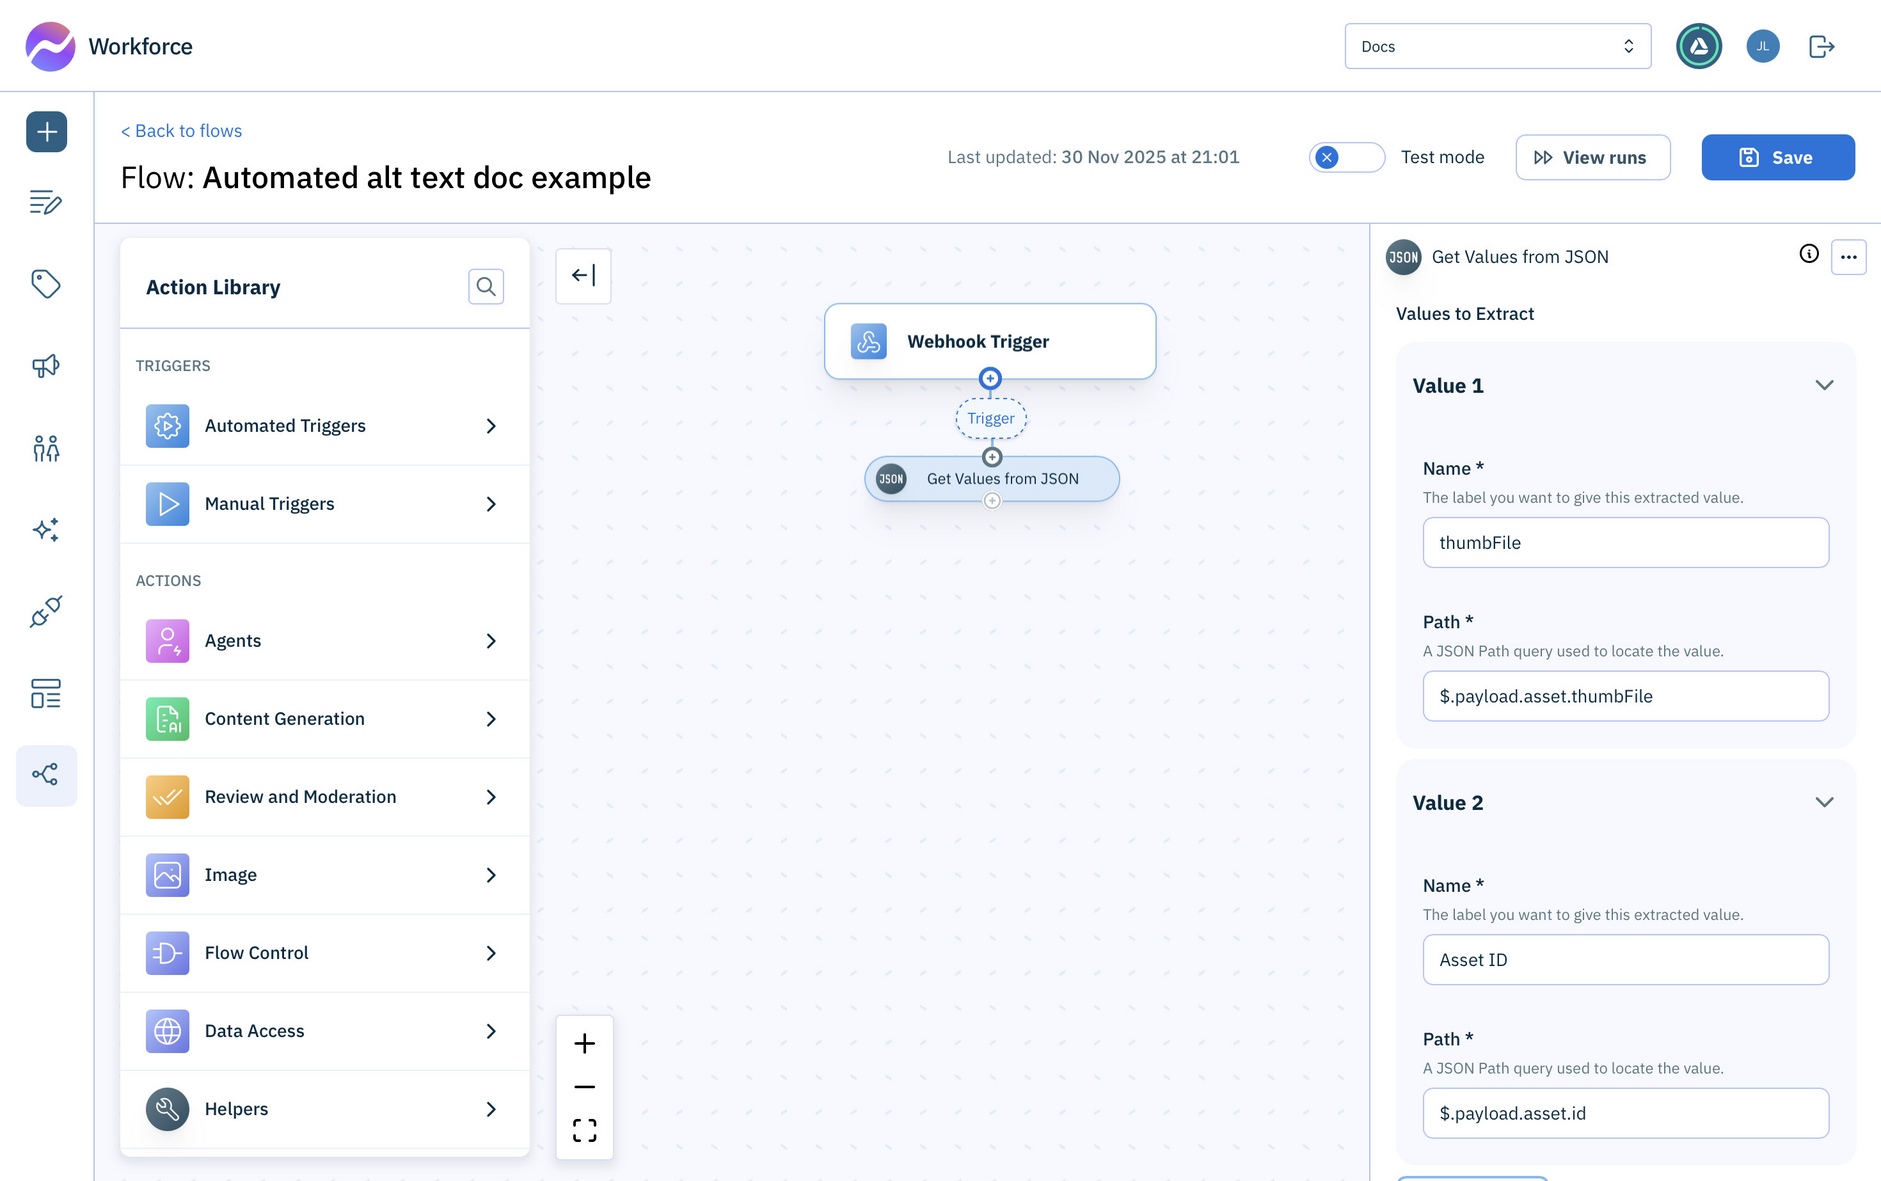Expand the Content Generation action category
Image resolution: width=1881 pixels, height=1181 pixels.
coord(325,718)
